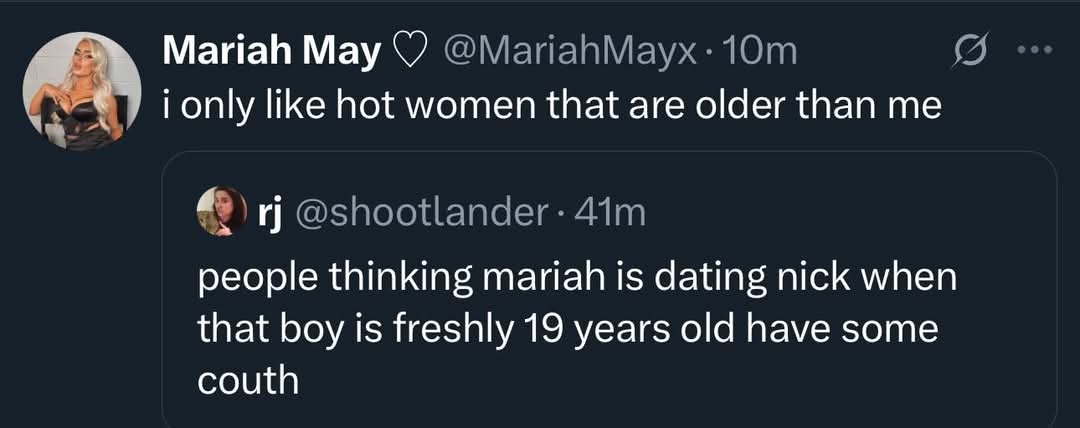Open the main tweet text about older women
Viewport: 1080px width, 428px height.
click(x=552, y=105)
